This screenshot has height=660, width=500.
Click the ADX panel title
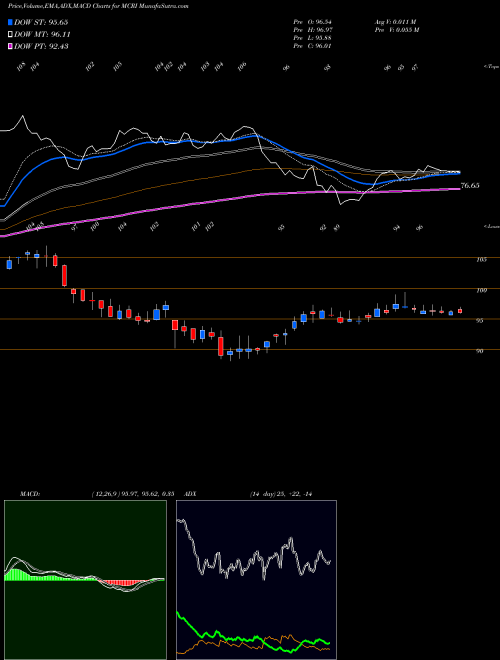pos(190,494)
